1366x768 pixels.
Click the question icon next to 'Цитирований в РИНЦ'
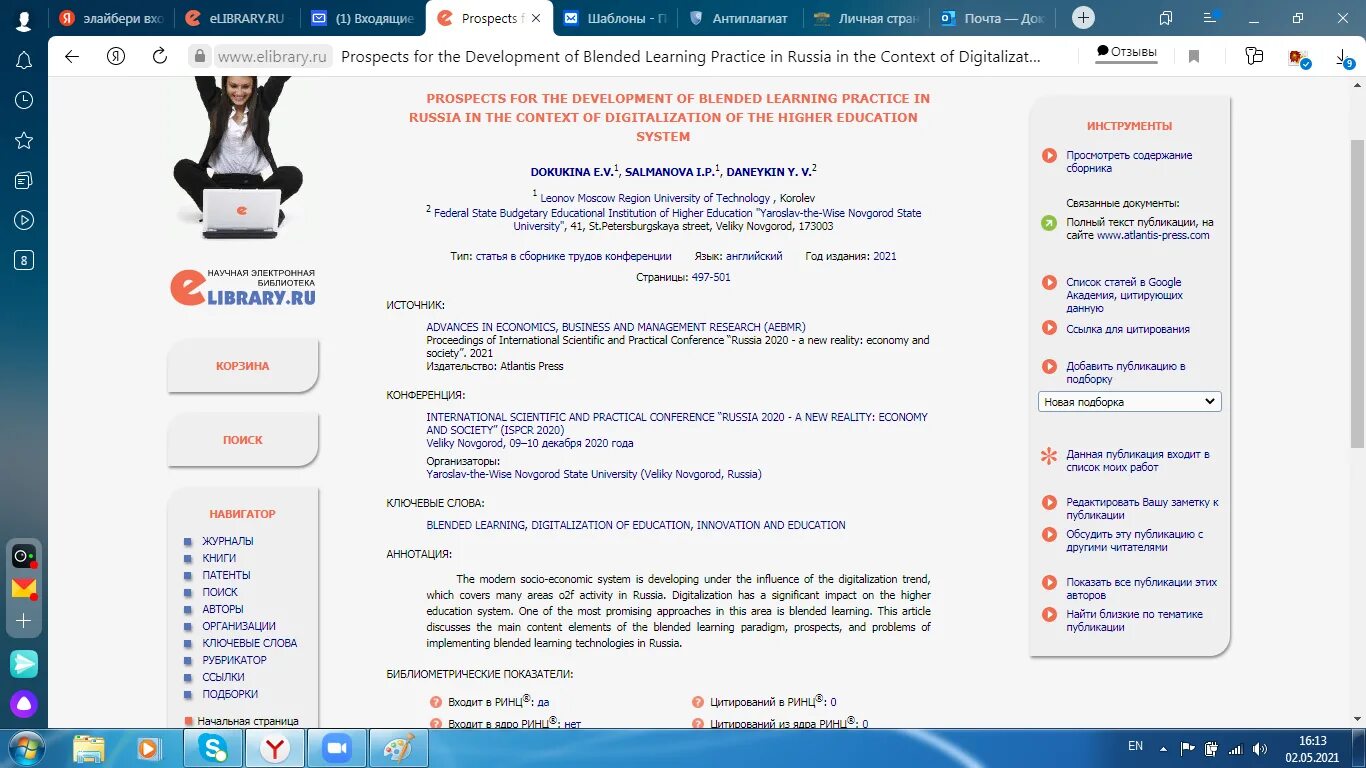698,702
